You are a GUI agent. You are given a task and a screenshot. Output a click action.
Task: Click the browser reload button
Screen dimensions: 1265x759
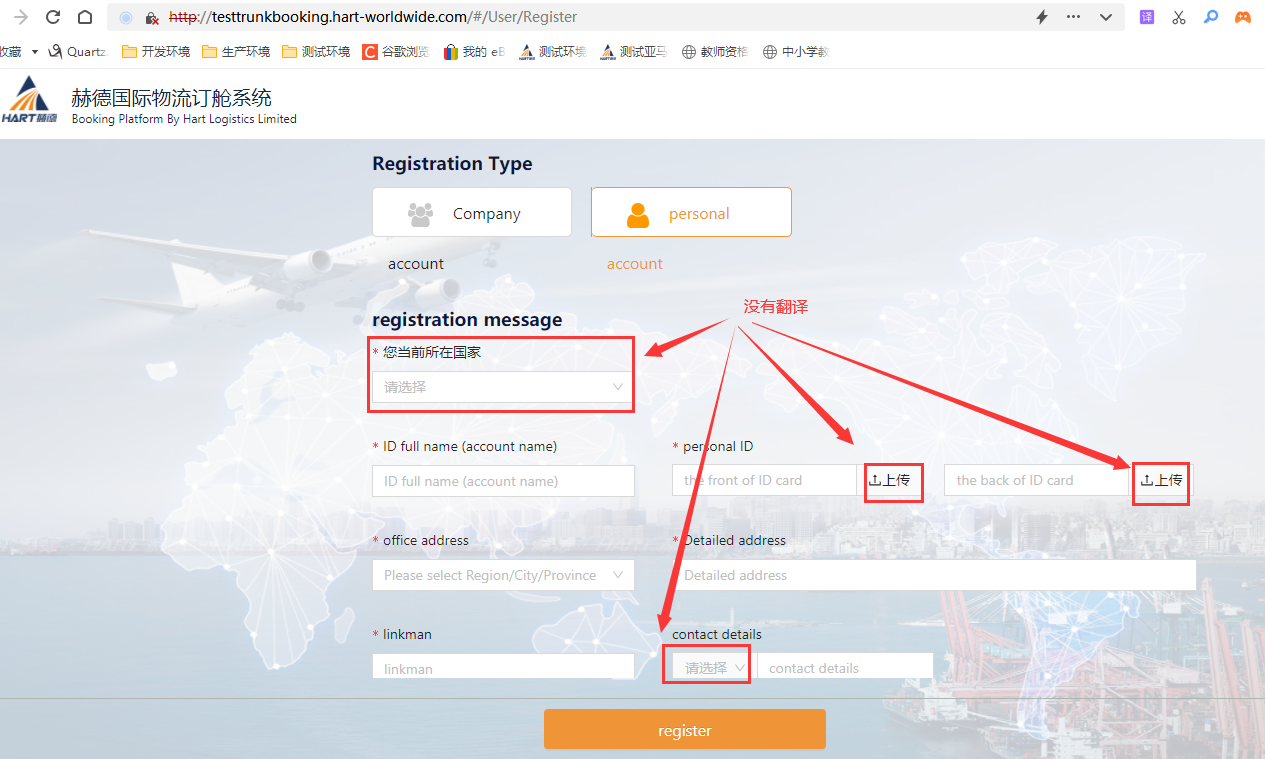(53, 17)
